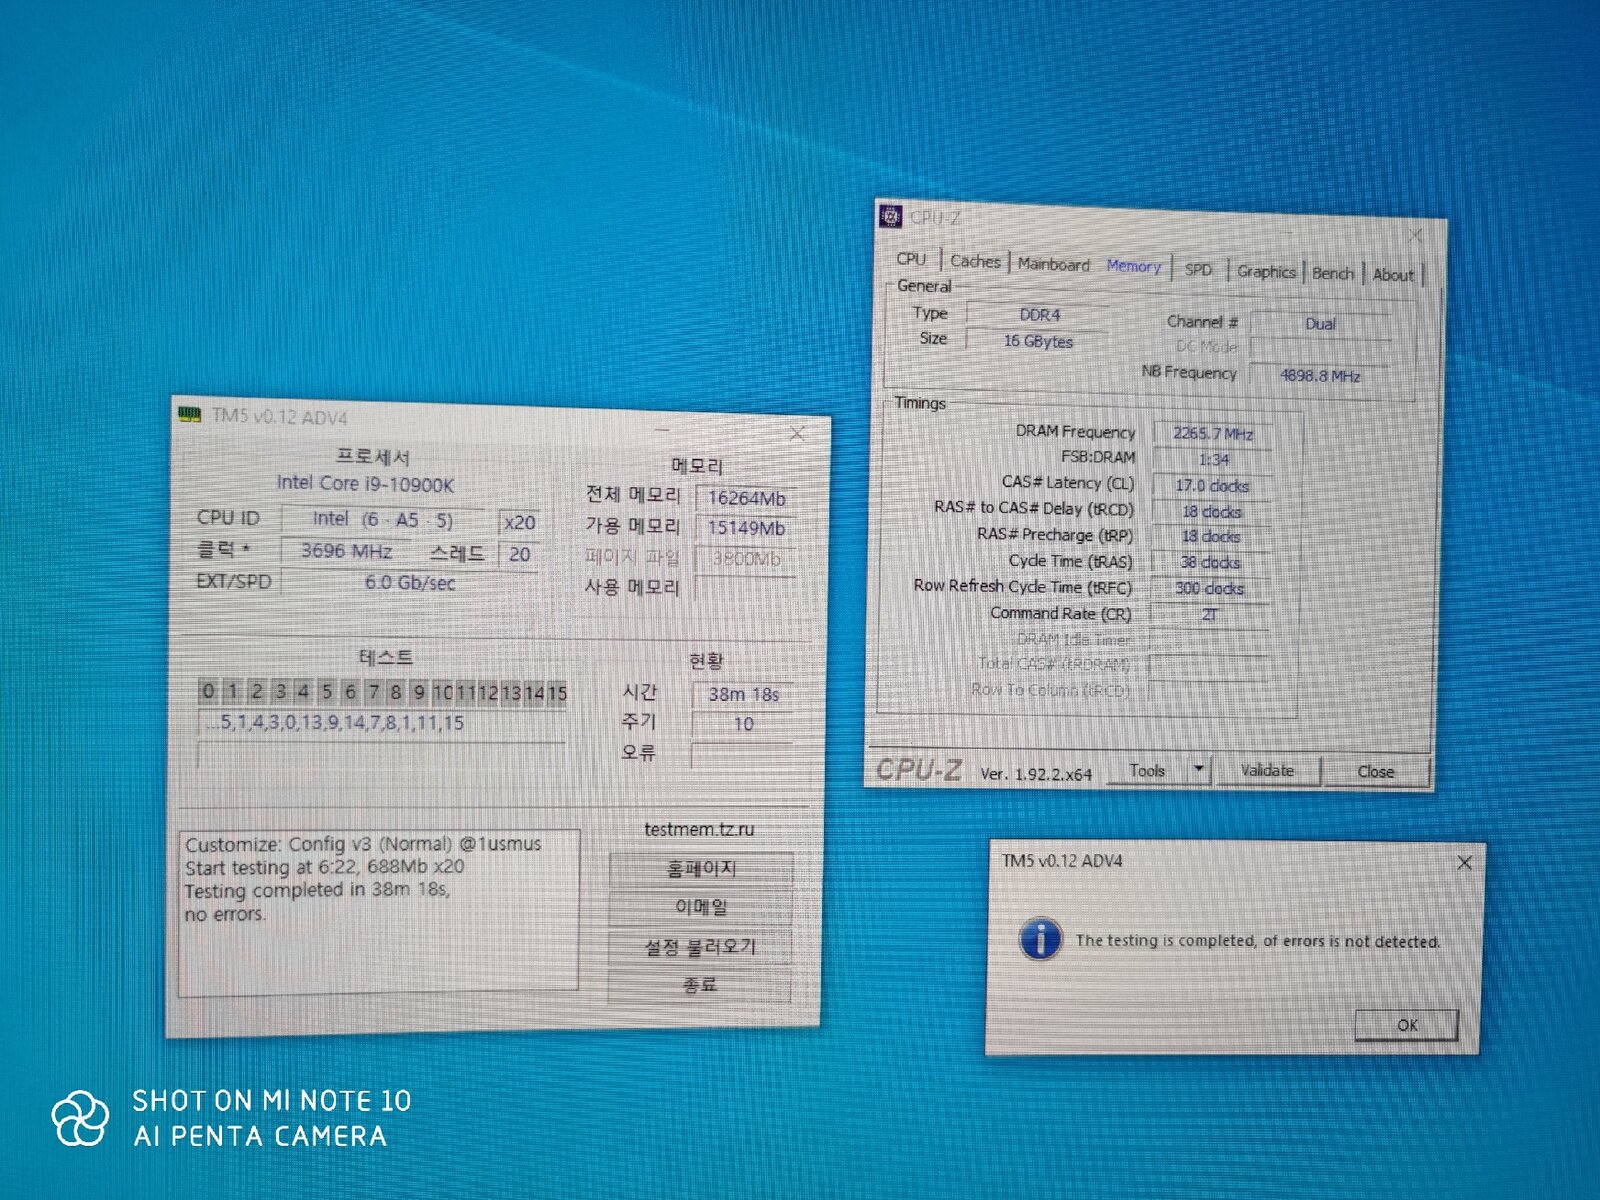
Task: Click the test number strip 0 to 15
Action: 383,692
